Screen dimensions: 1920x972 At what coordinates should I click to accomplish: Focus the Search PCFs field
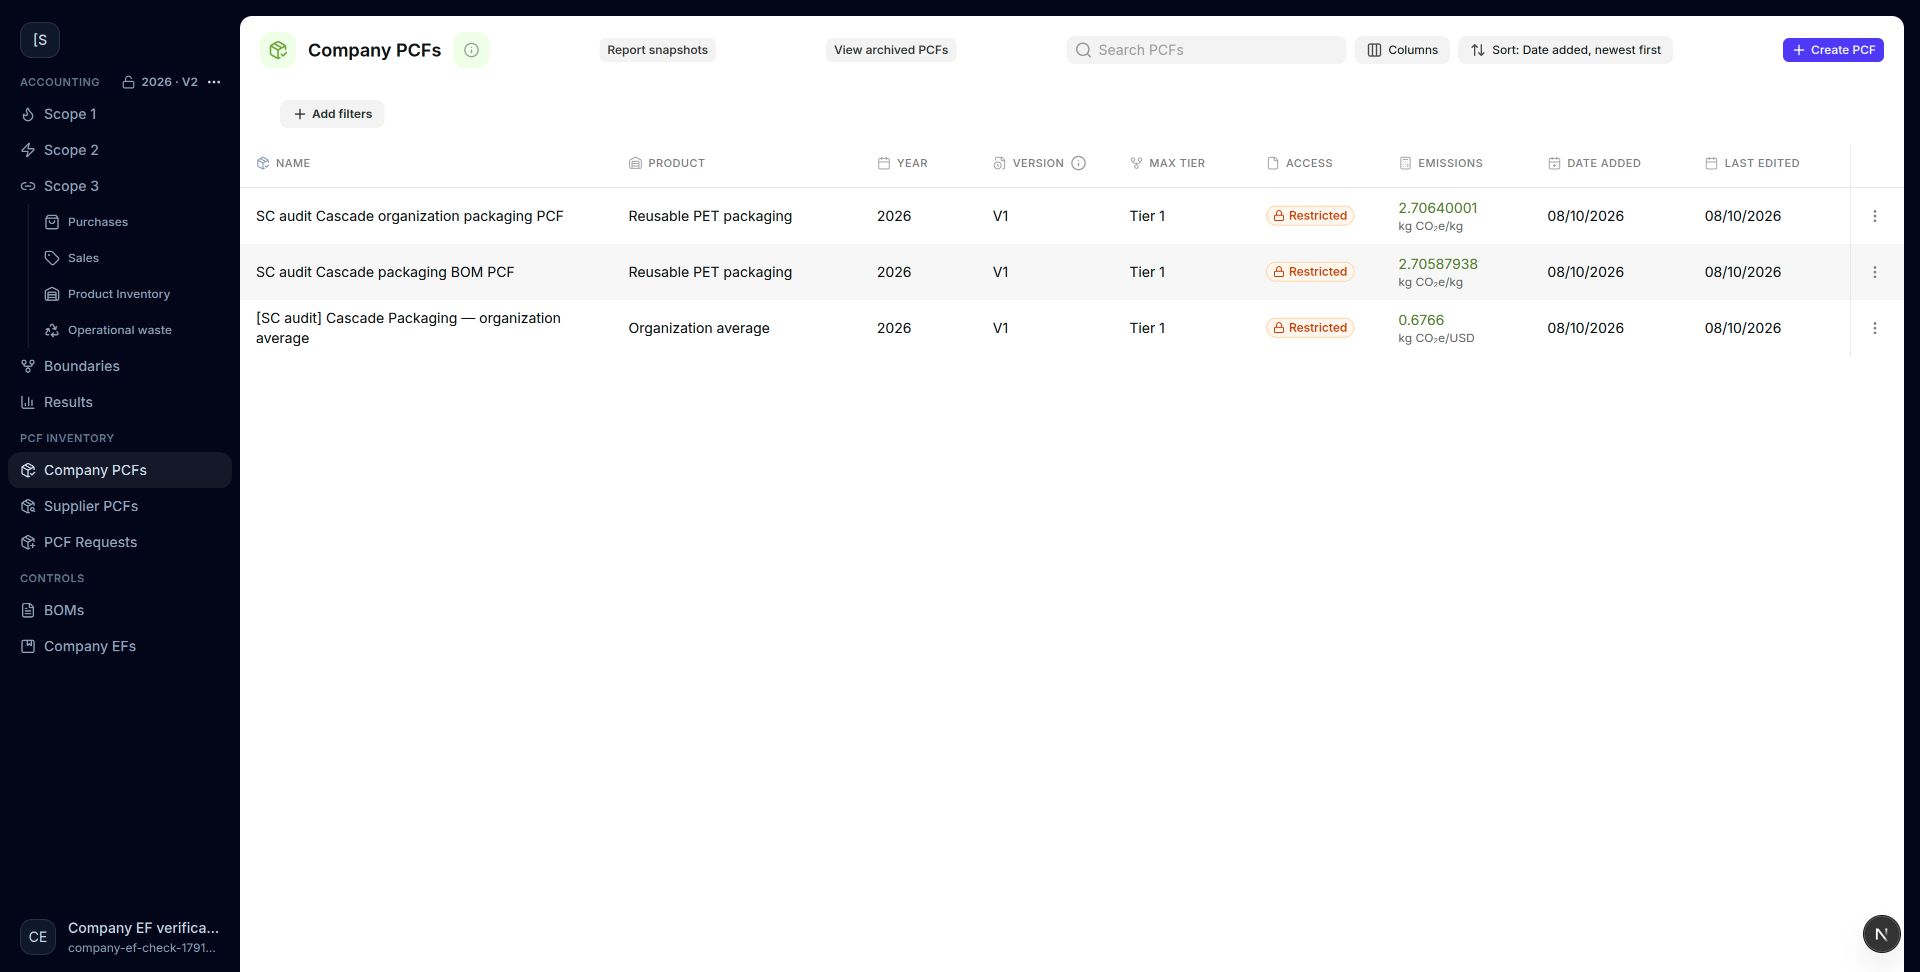1206,50
